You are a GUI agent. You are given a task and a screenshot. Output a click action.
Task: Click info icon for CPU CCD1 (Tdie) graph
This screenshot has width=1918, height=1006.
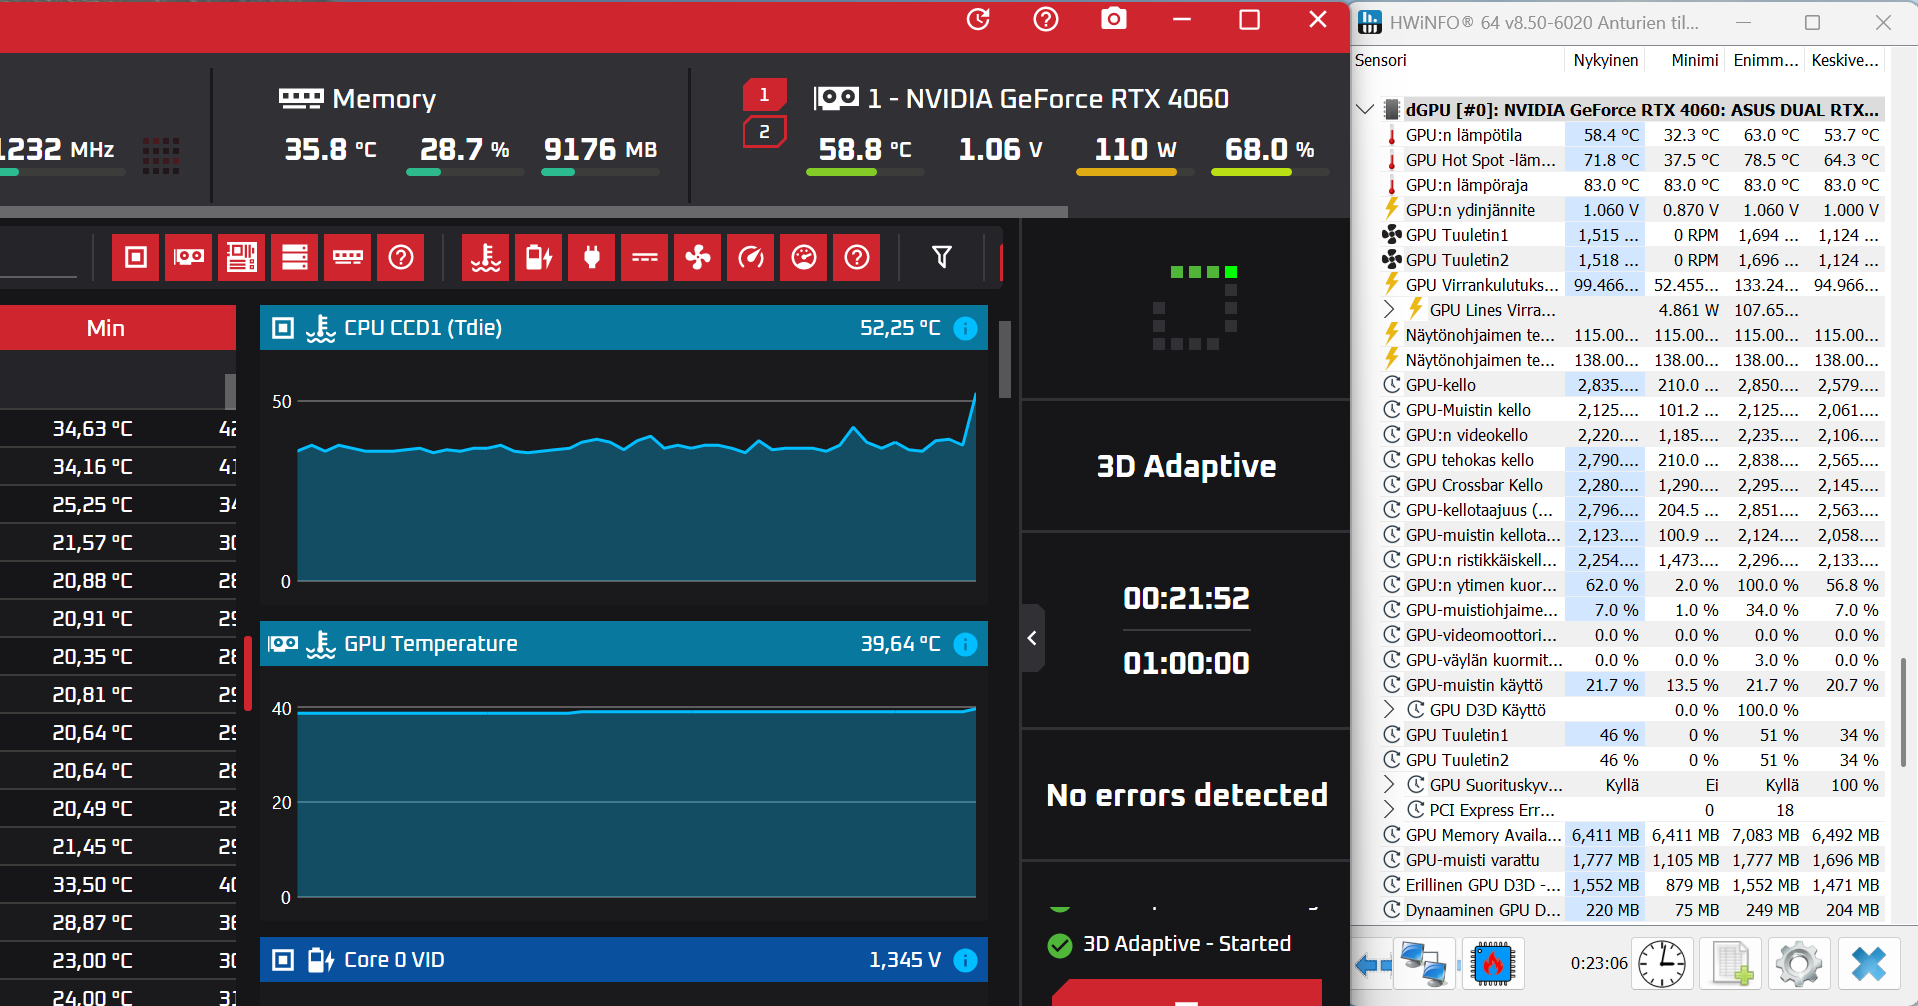point(965,328)
